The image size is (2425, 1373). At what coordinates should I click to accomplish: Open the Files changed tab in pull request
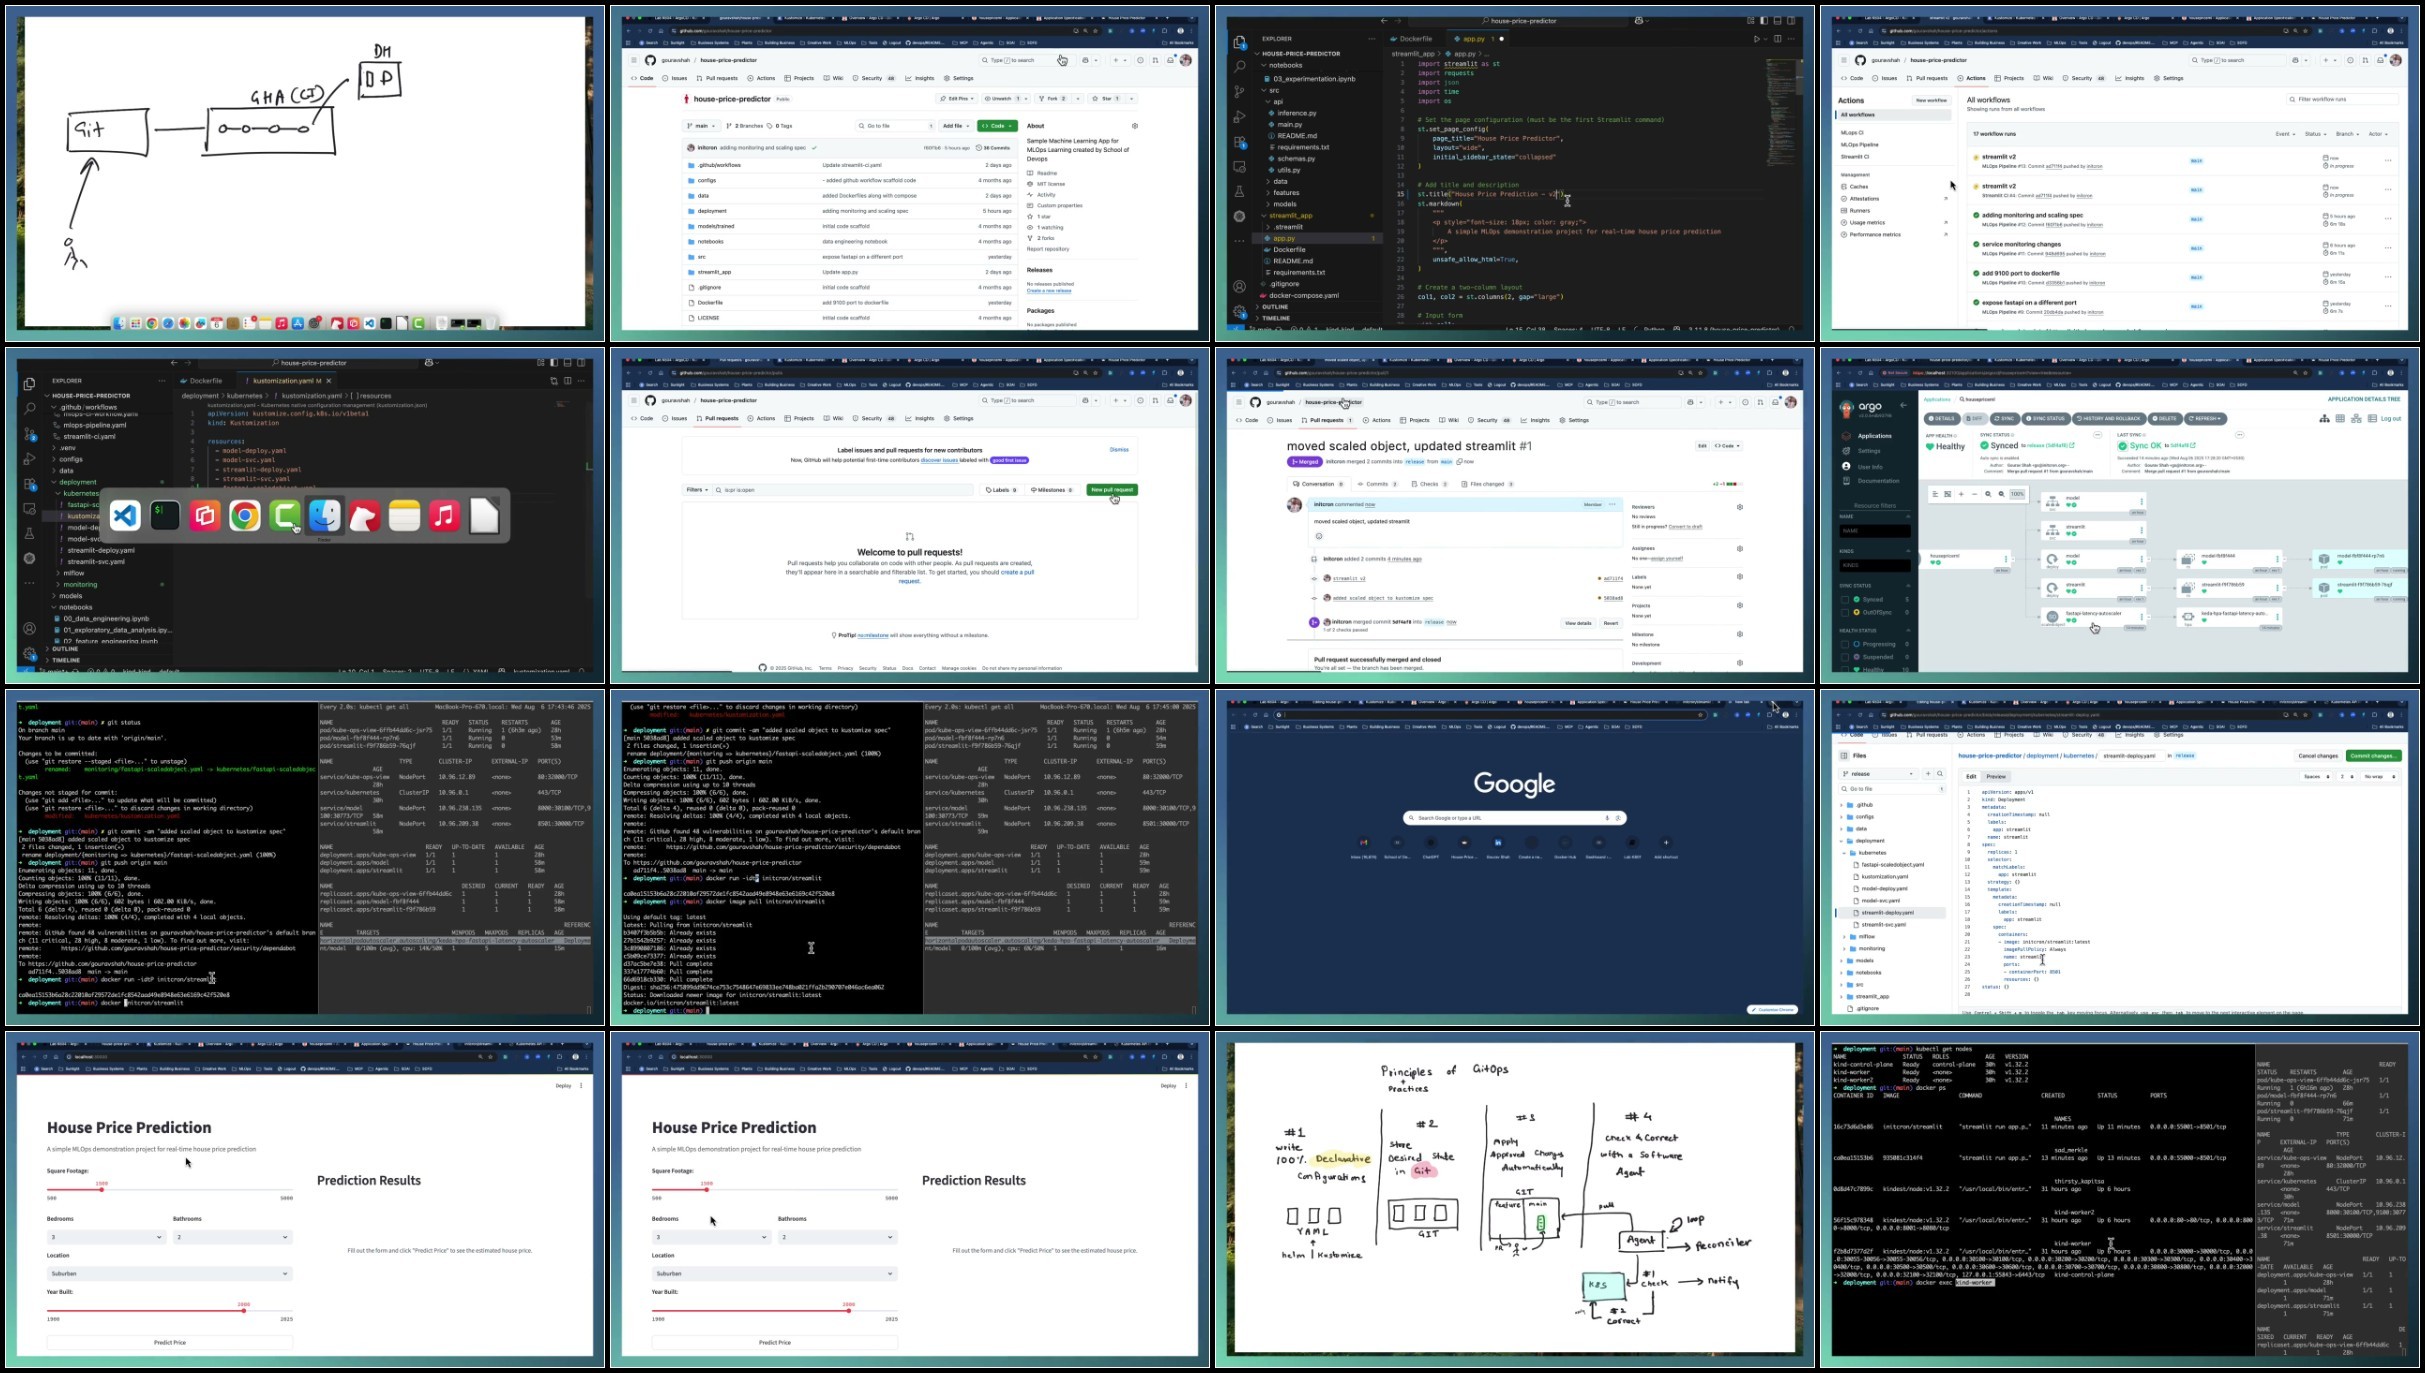(1487, 484)
